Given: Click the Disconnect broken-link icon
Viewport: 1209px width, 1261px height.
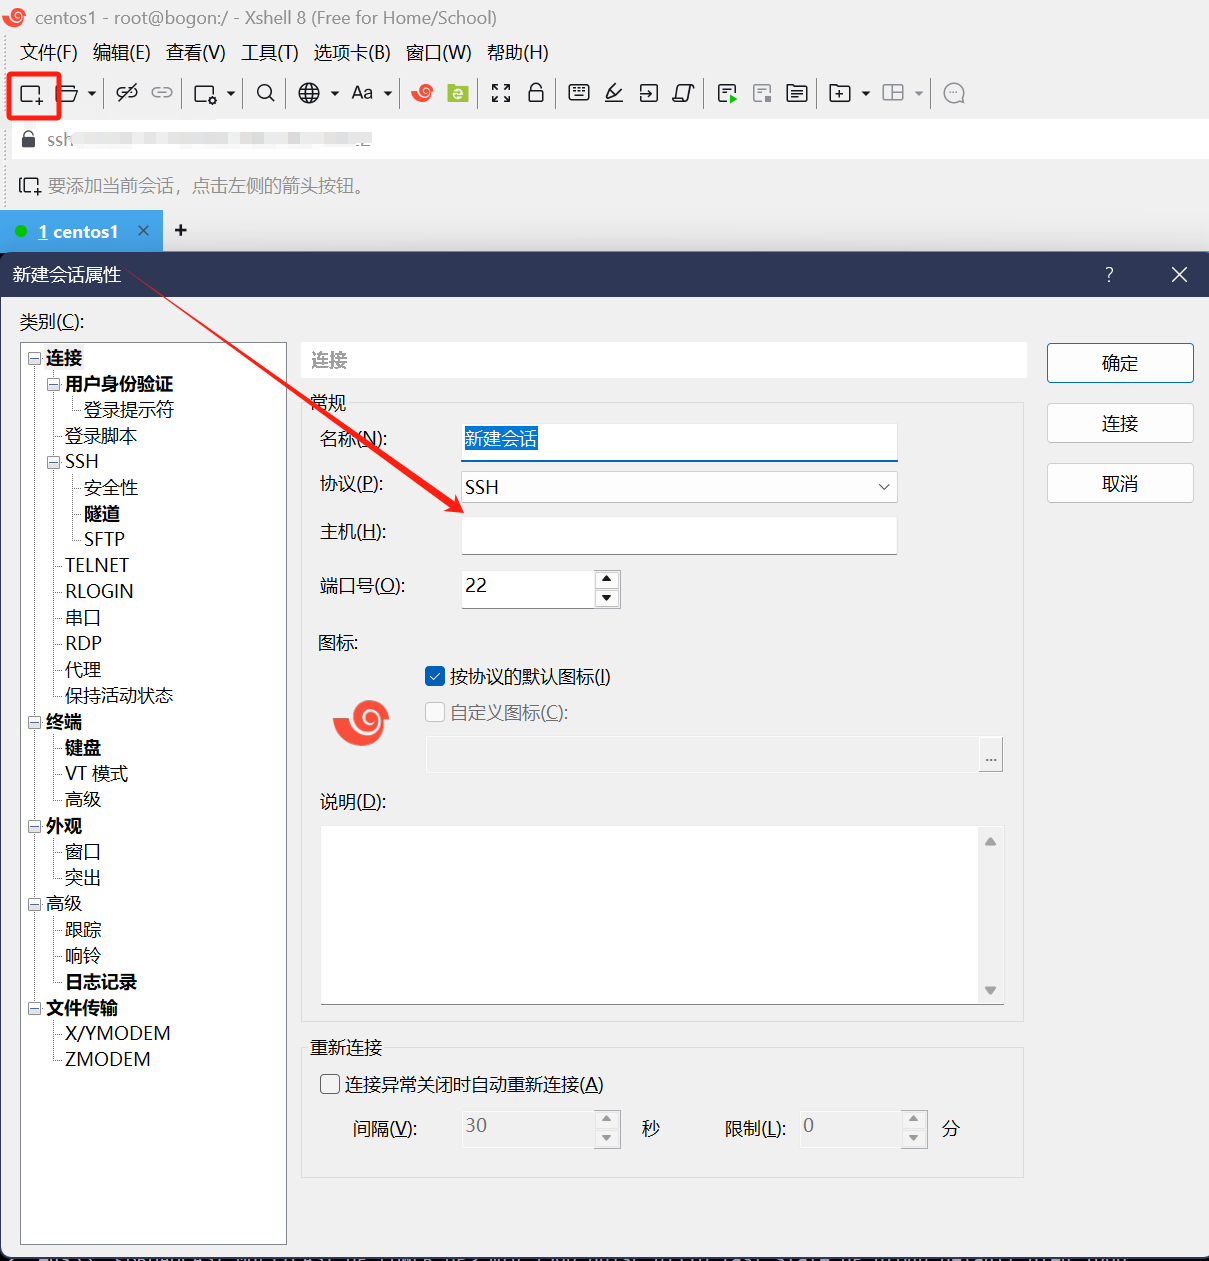Looking at the screenshot, I should [x=127, y=93].
